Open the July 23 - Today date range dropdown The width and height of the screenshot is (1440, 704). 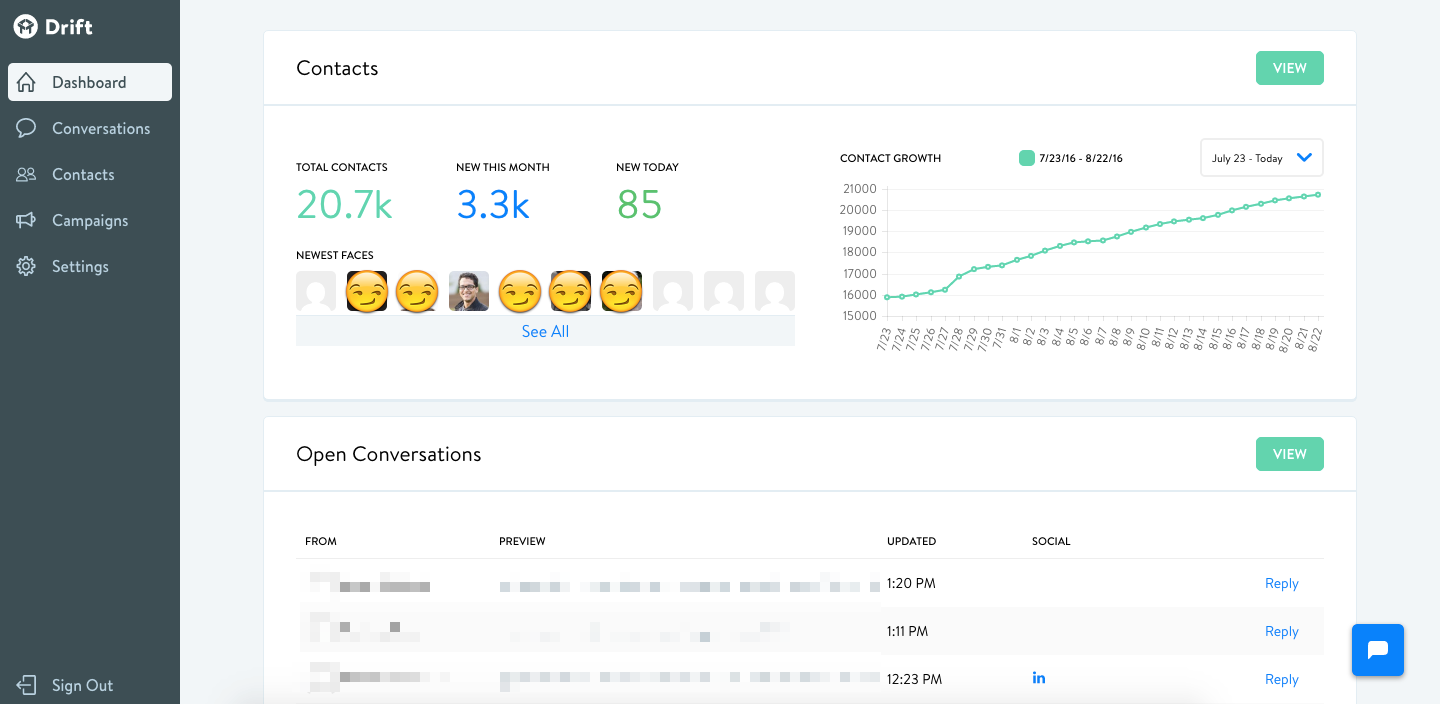click(x=1261, y=157)
